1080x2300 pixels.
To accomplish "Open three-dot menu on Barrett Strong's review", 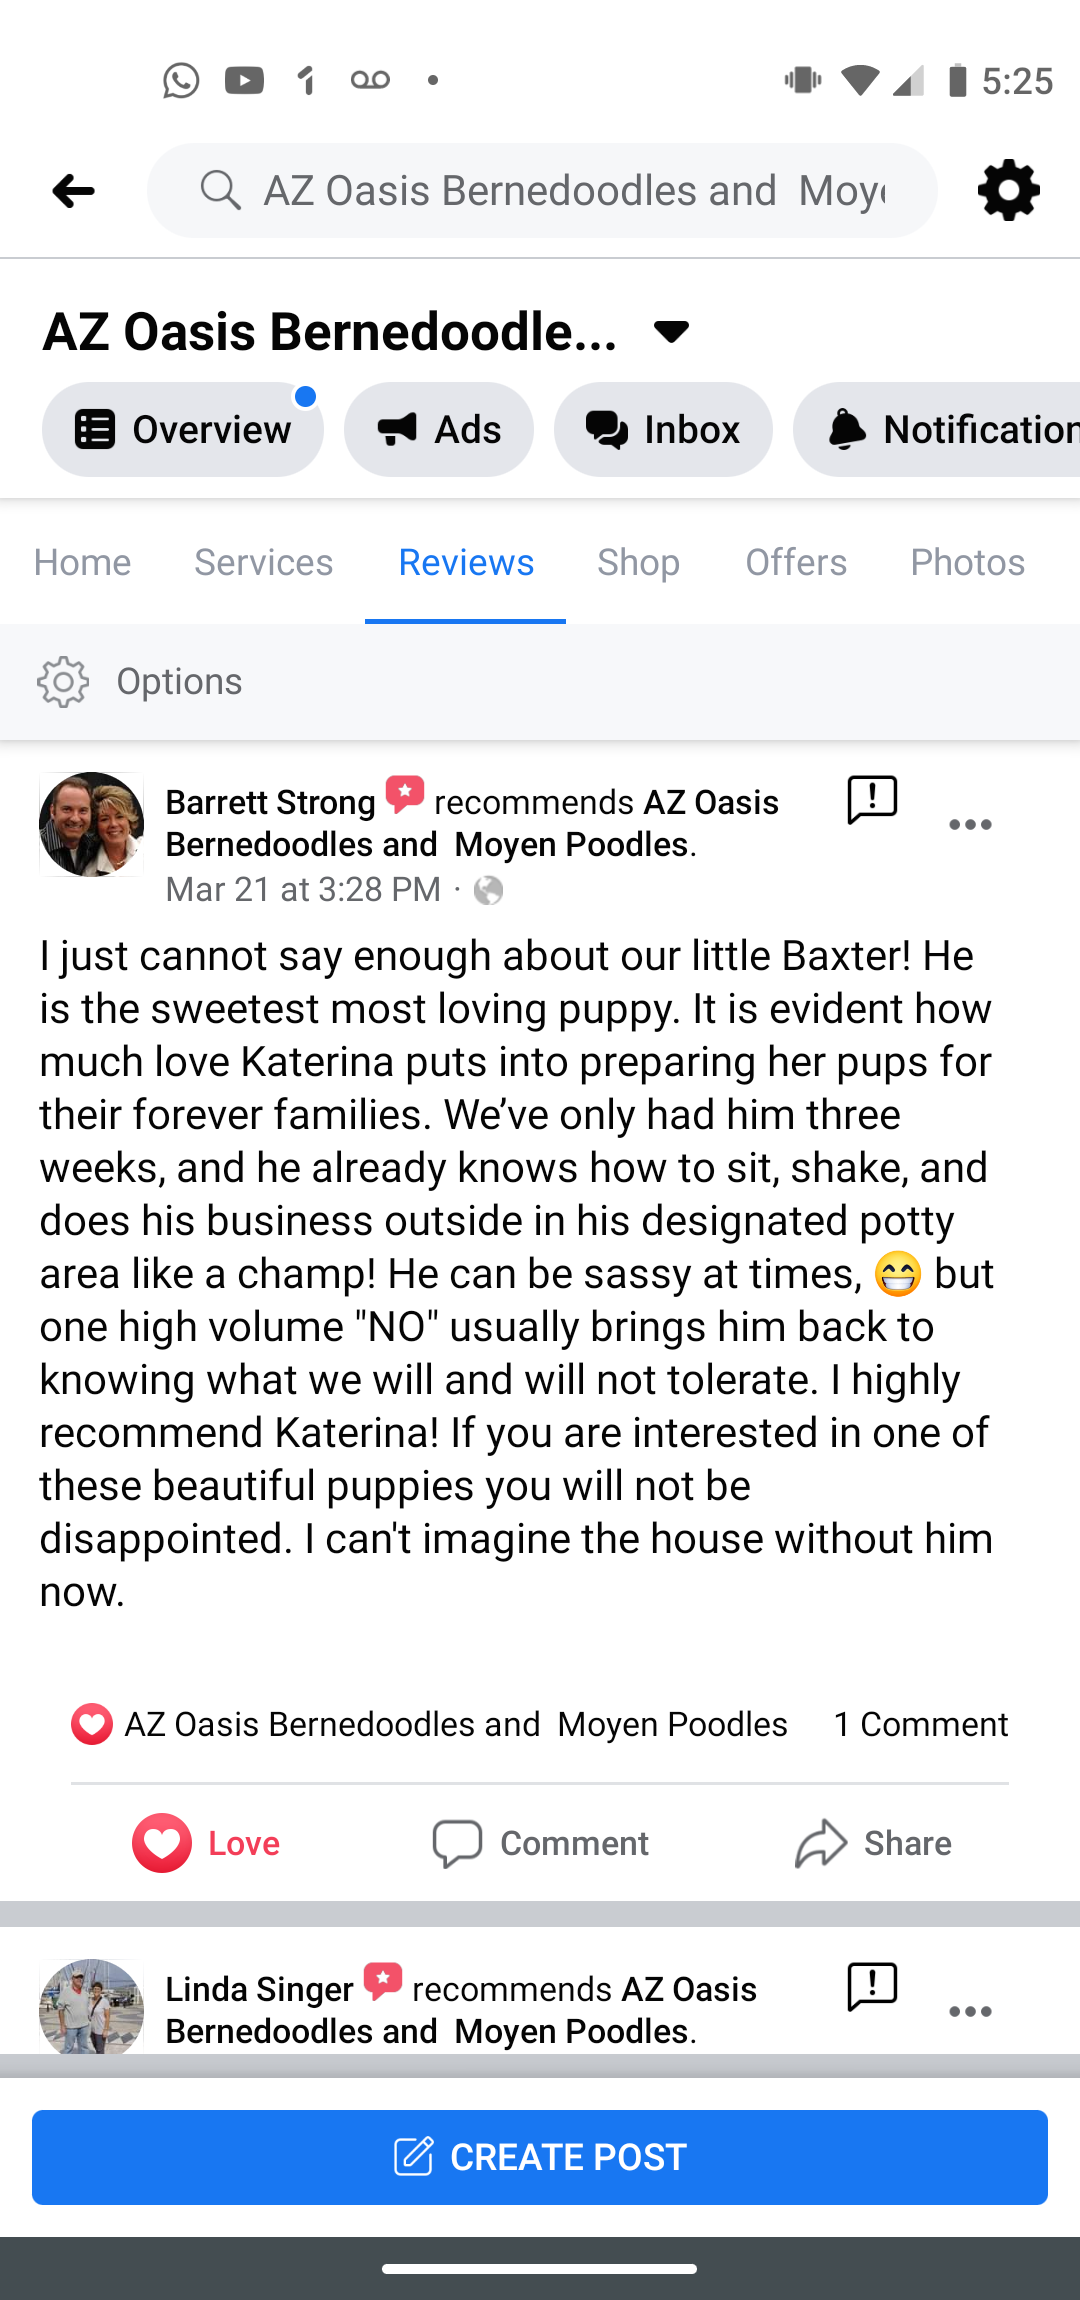I will click(x=970, y=825).
